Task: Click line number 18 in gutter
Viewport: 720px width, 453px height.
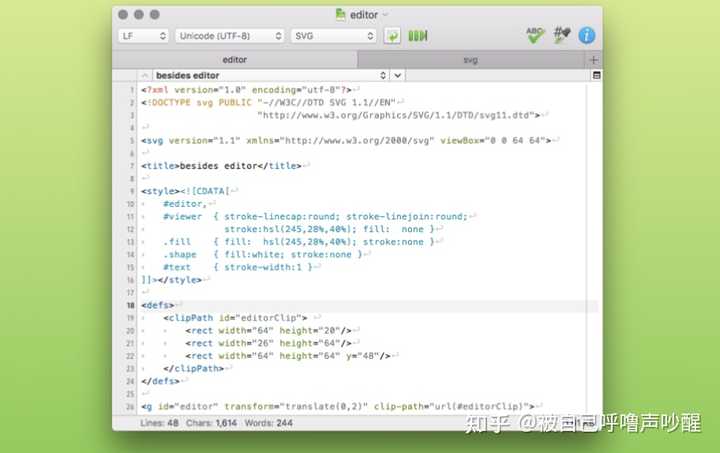Action: click(x=130, y=305)
